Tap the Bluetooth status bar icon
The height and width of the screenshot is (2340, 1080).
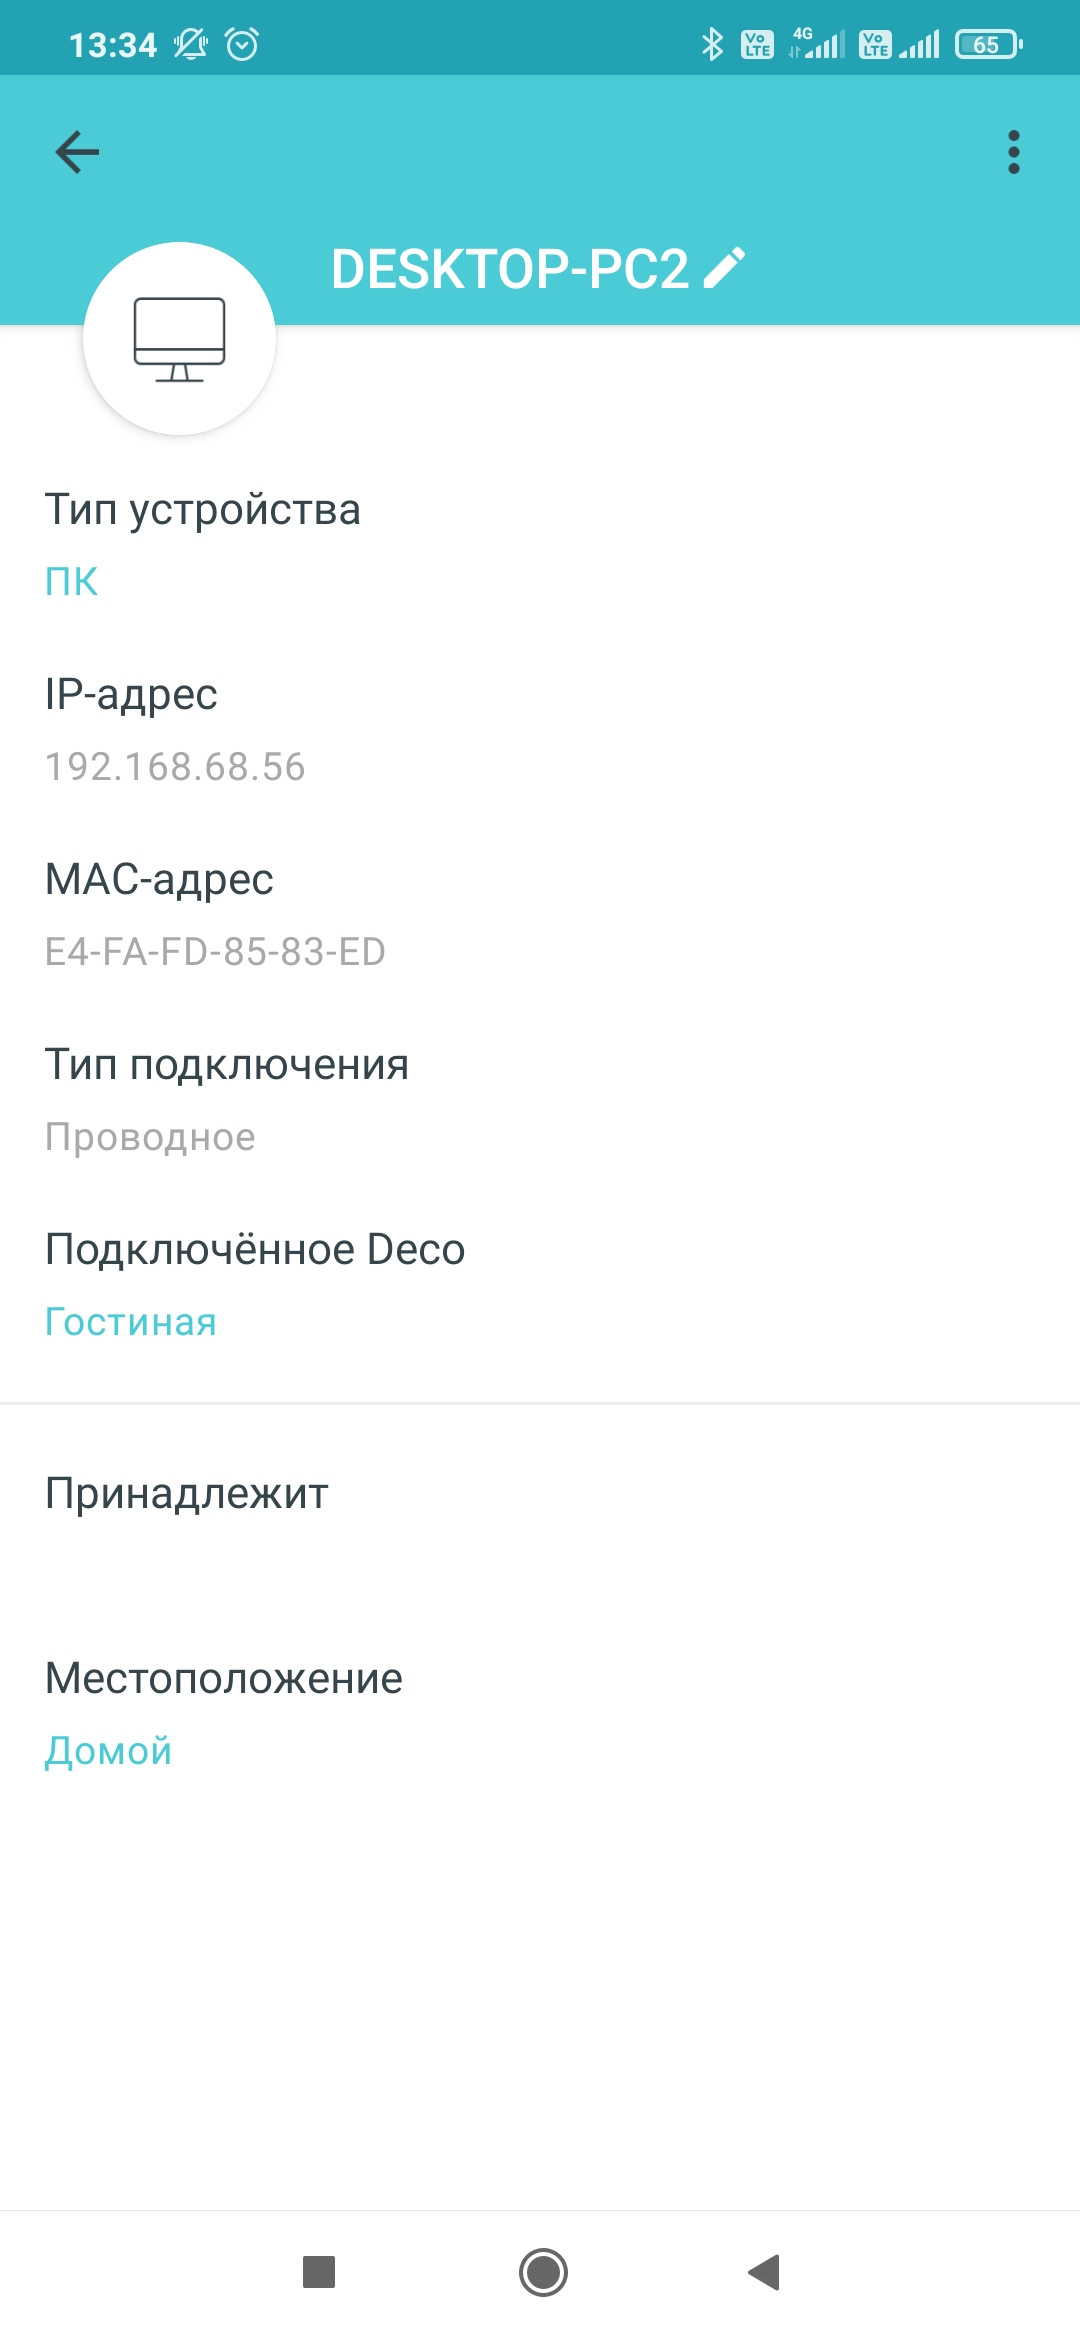coord(711,44)
